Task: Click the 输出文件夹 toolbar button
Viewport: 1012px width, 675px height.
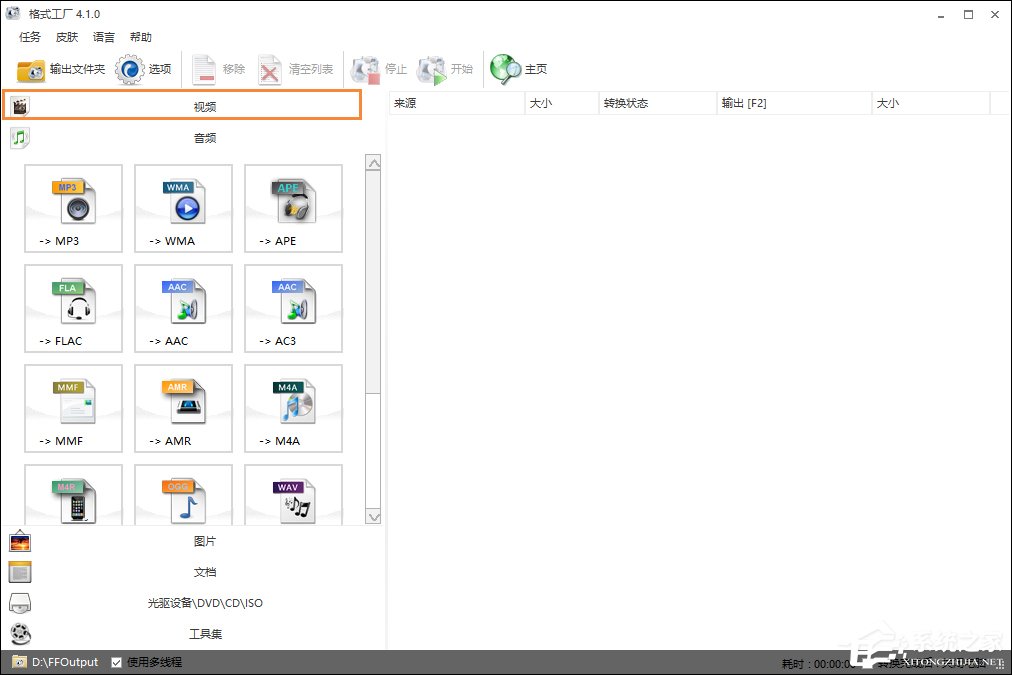Action: (x=61, y=69)
